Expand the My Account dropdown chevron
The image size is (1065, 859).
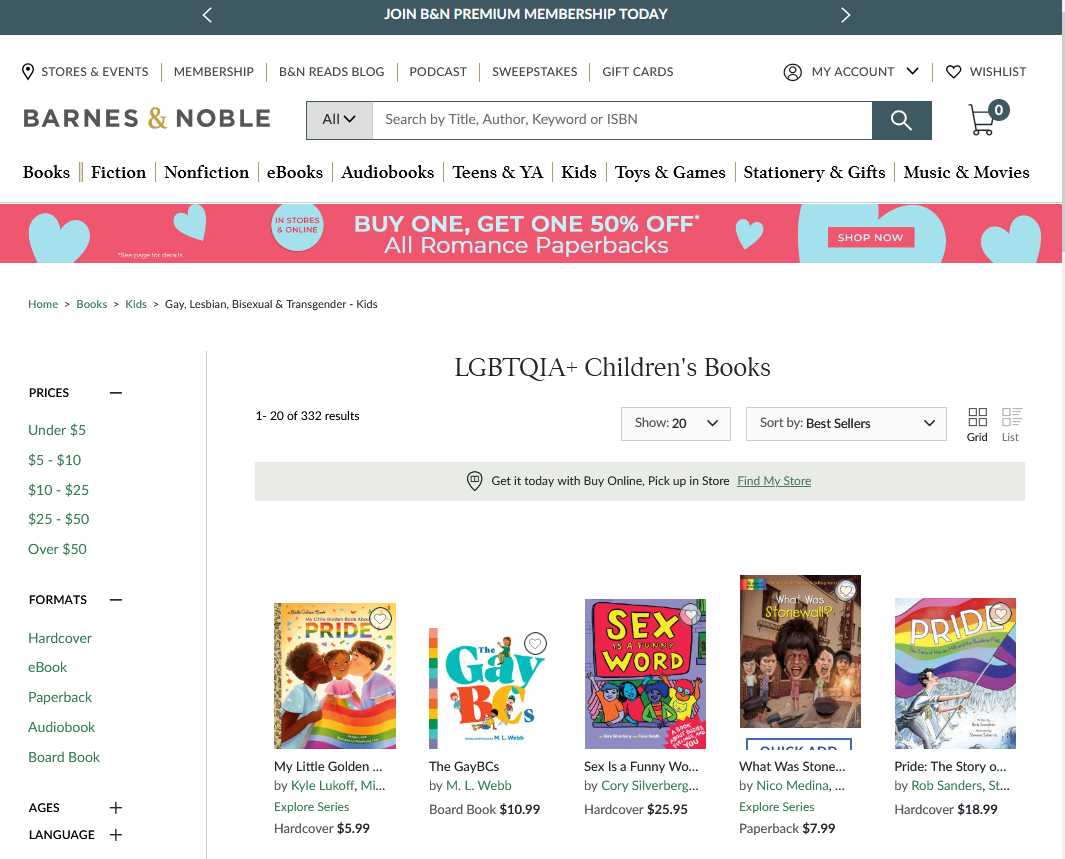913,71
